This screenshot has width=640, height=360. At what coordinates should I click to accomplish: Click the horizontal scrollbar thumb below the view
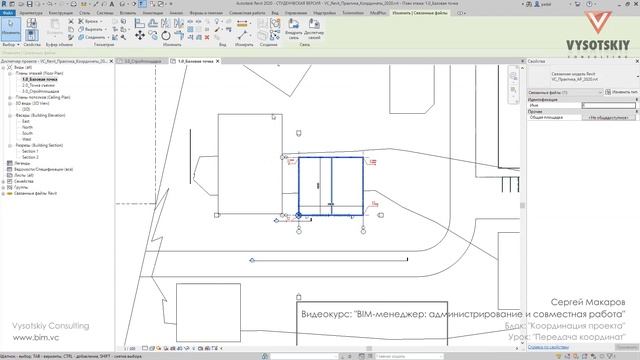(369, 349)
